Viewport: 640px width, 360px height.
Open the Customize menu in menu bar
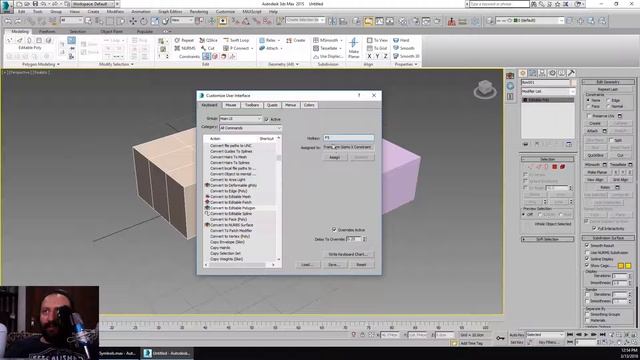point(225,12)
